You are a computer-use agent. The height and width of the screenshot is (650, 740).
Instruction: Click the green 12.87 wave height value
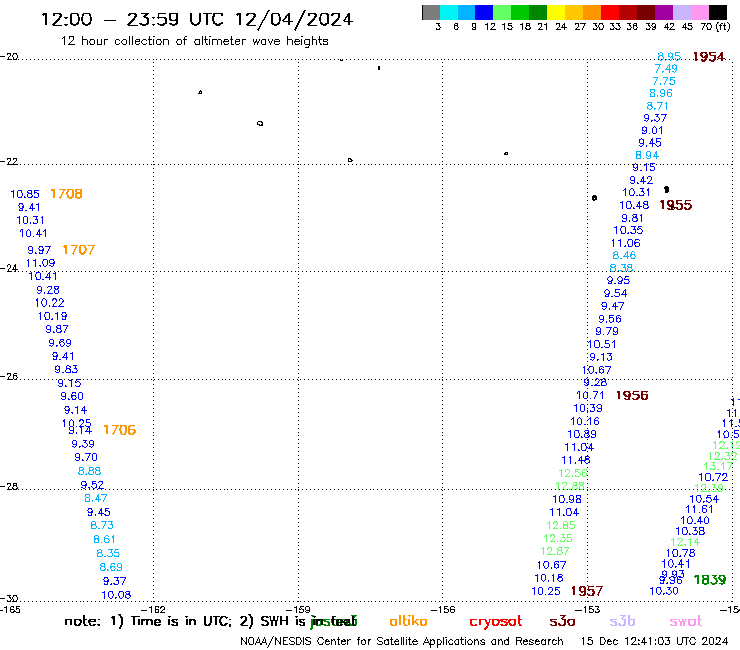pyautogui.click(x=555, y=551)
